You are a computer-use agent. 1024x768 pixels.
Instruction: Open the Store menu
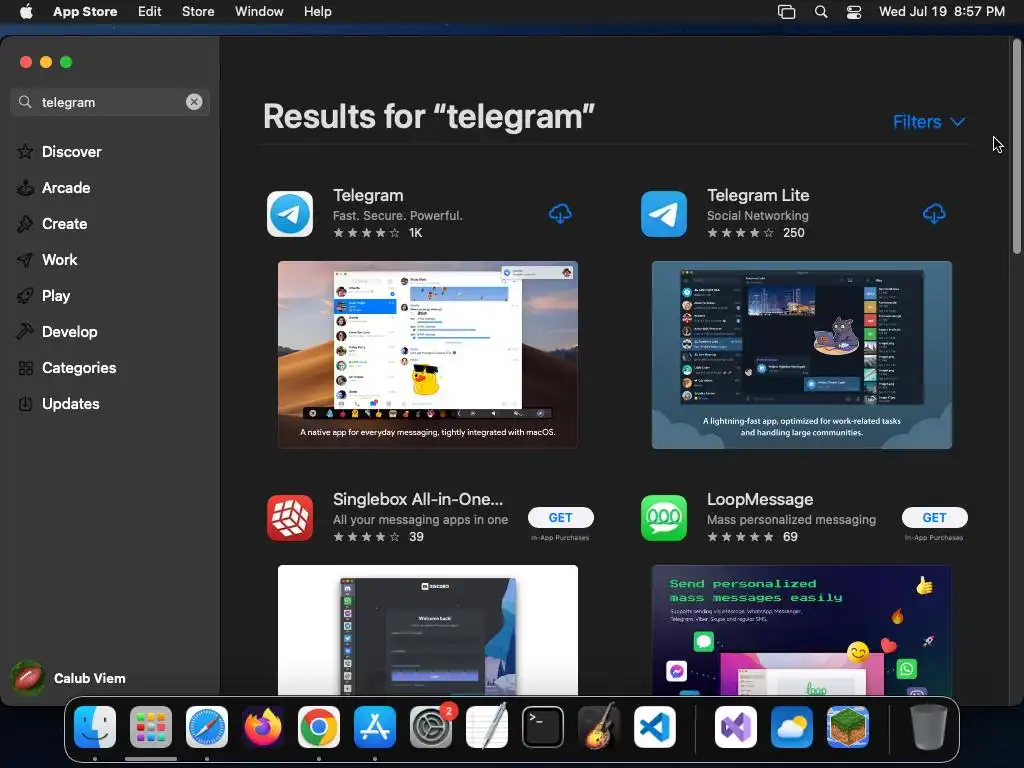[198, 11]
